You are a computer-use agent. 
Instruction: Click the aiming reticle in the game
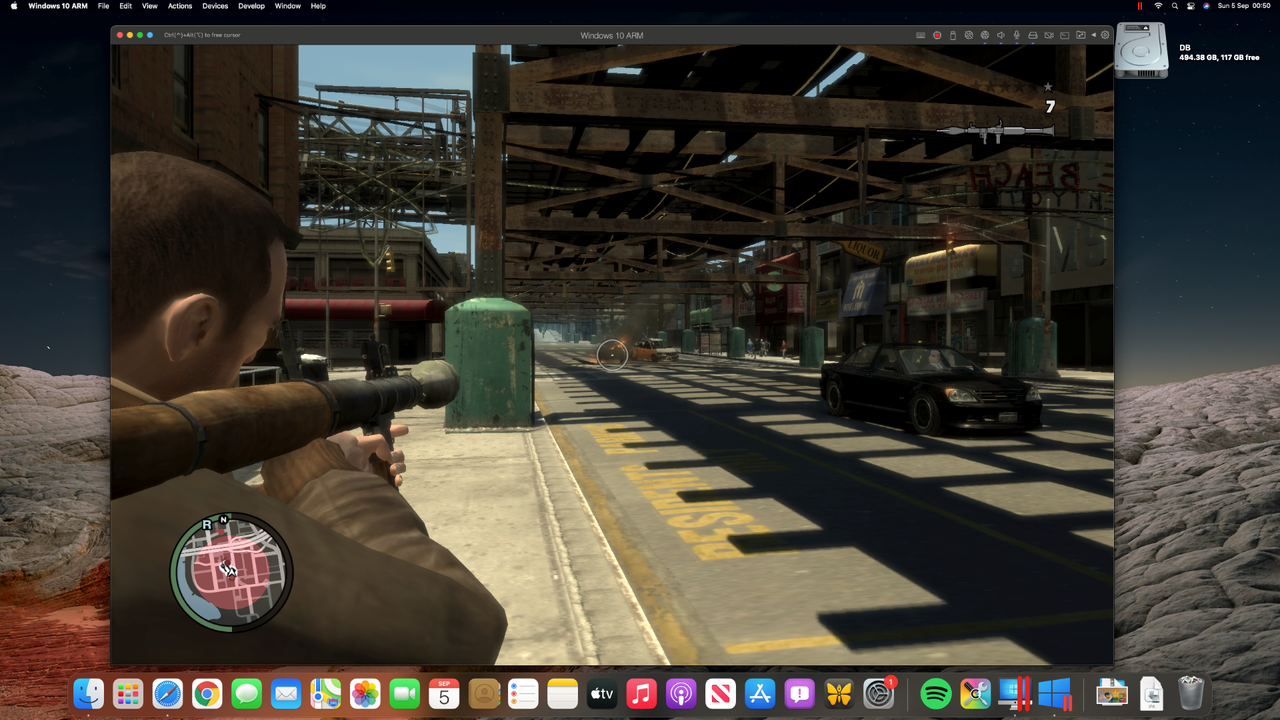click(x=612, y=355)
